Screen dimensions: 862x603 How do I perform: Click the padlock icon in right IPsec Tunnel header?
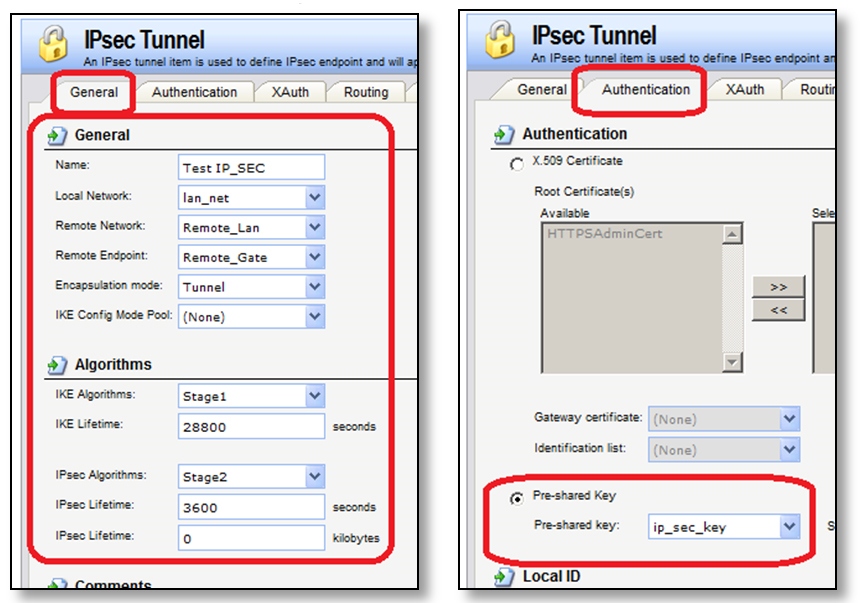tap(500, 41)
